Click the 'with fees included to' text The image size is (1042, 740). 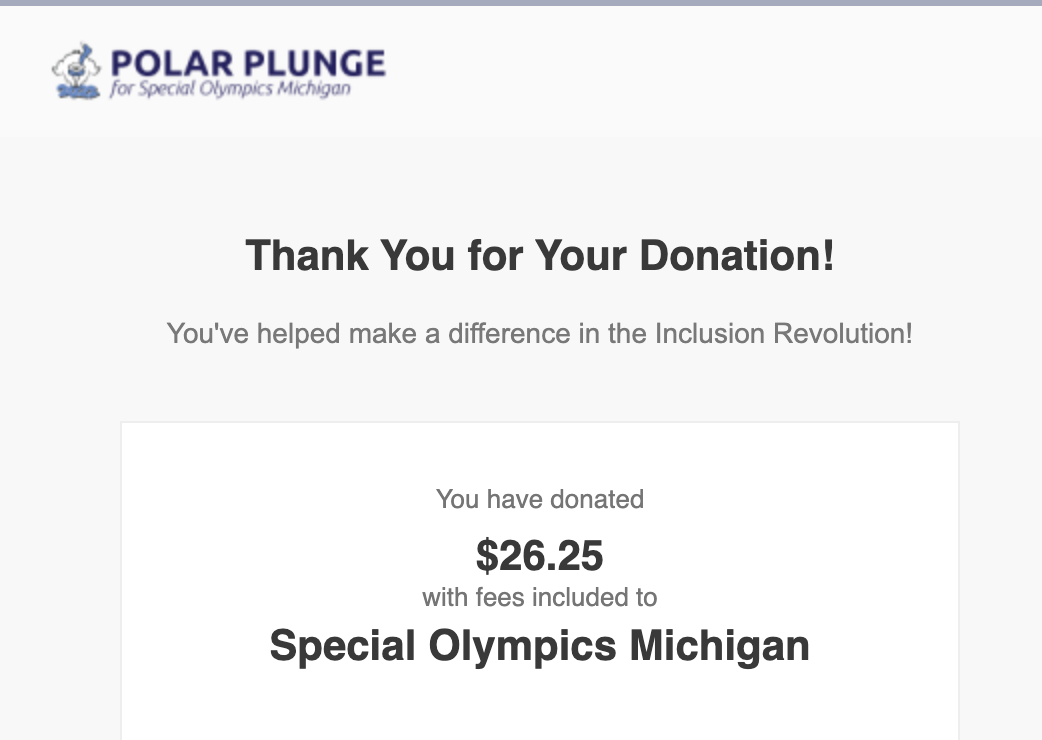pyautogui.click(x=539, y=598)
